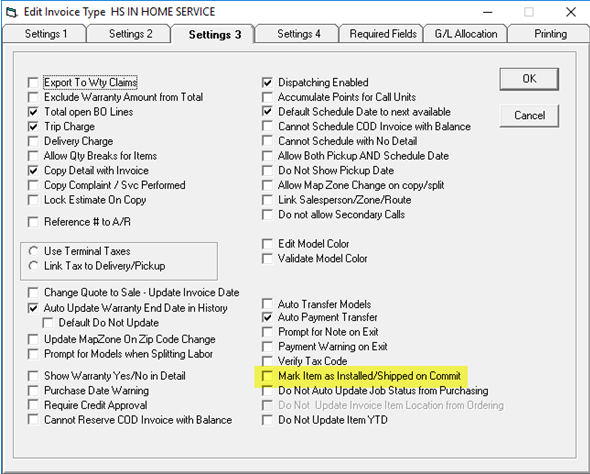Open the Required Fields tab
The image size is (590, 474).
click(382, 34)
